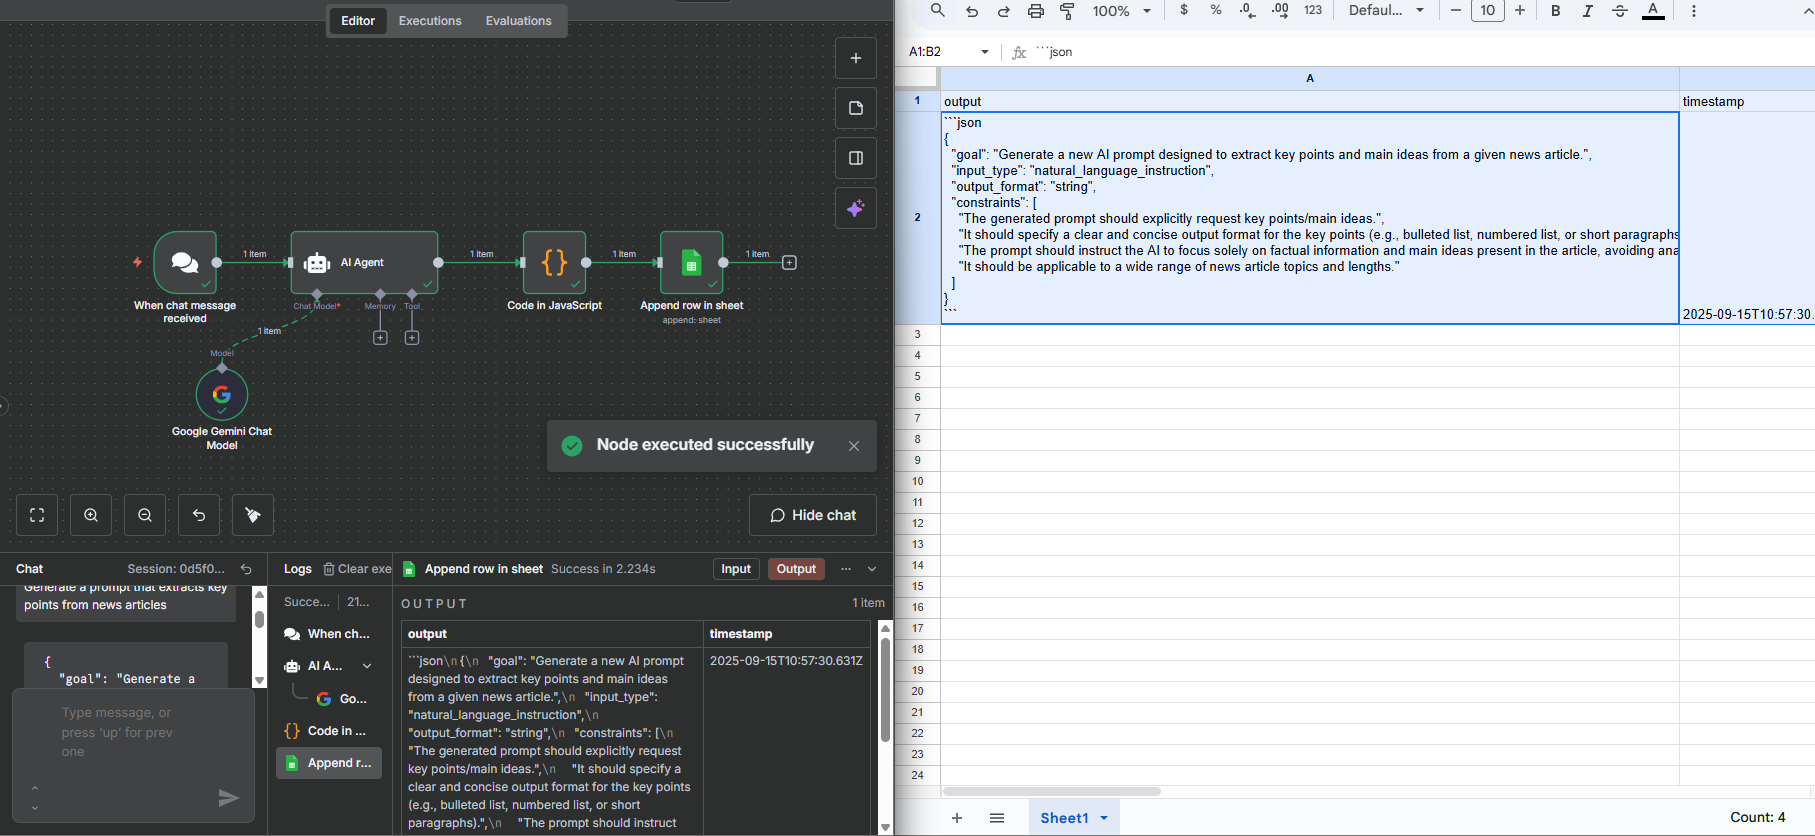The height and width of the screenshot is (836, 1815).
Task: Select the Append row in sheet node
Action: click(x=691, y=263)
